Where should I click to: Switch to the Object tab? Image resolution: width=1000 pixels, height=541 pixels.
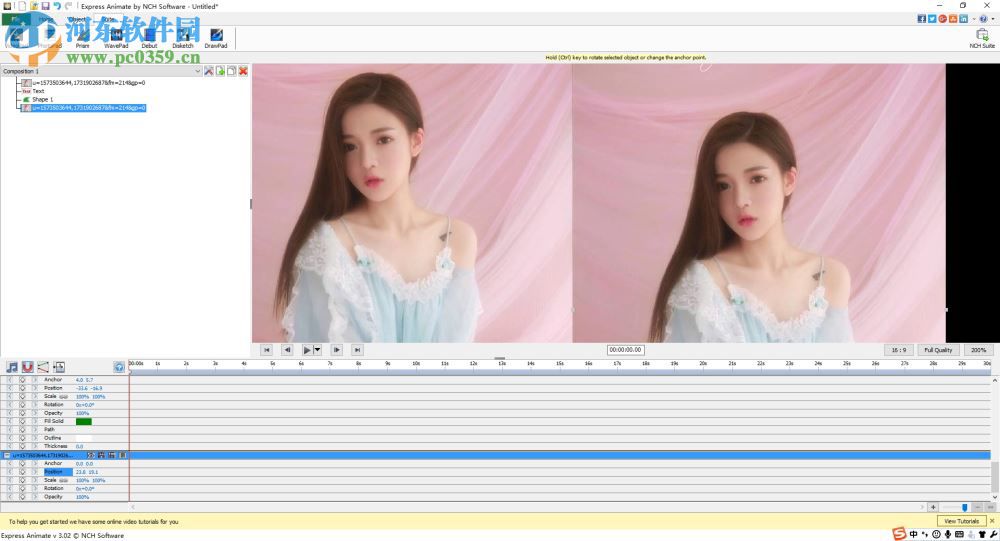point(77,19)
